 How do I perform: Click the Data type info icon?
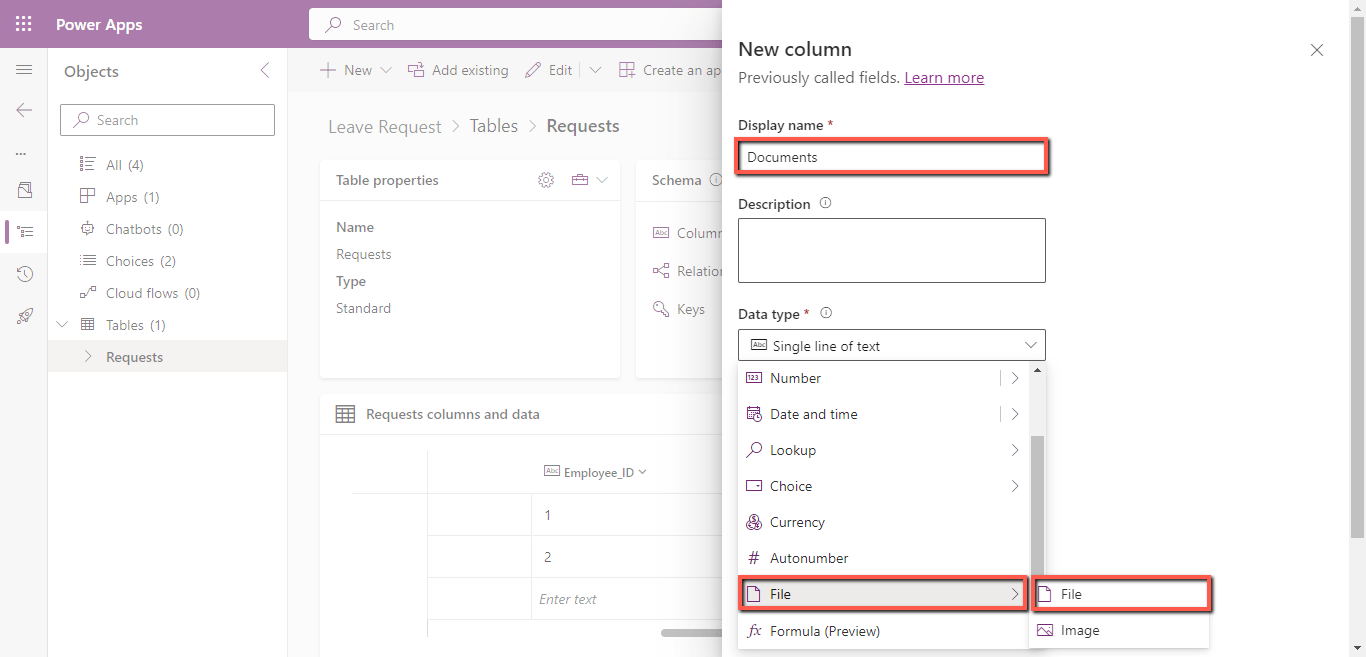tap(826, 313)
